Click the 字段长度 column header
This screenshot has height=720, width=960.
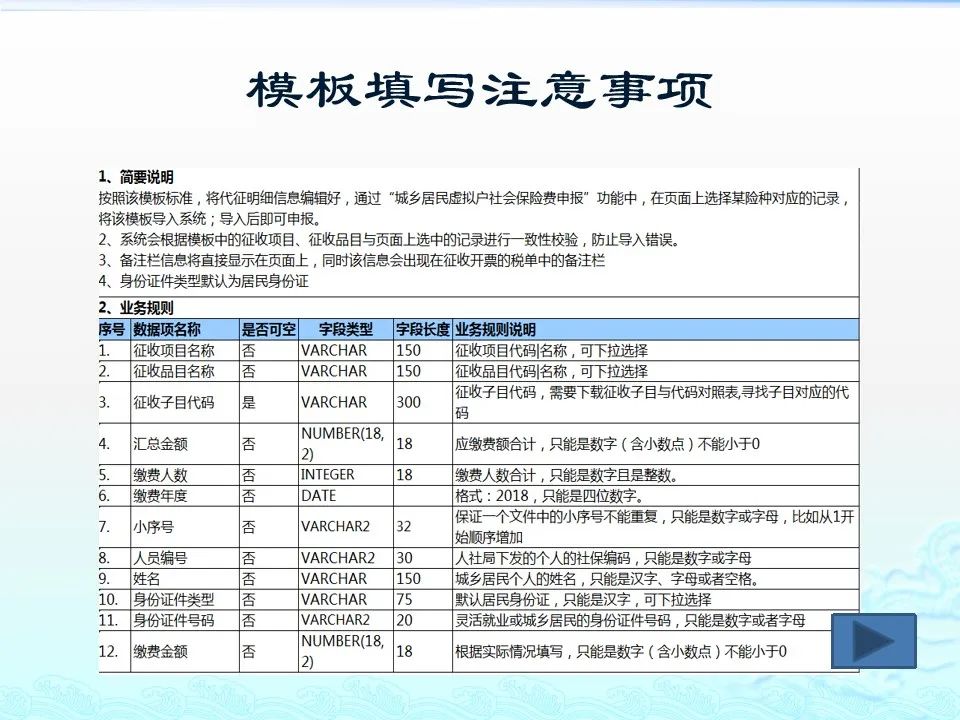[422, 329]
